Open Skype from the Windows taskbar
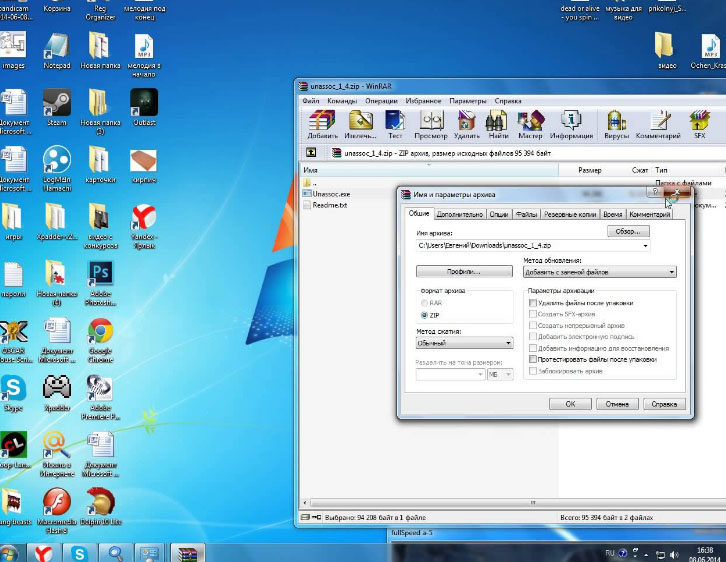The height and width of the screenshot is (562, 726). [79, 552]
